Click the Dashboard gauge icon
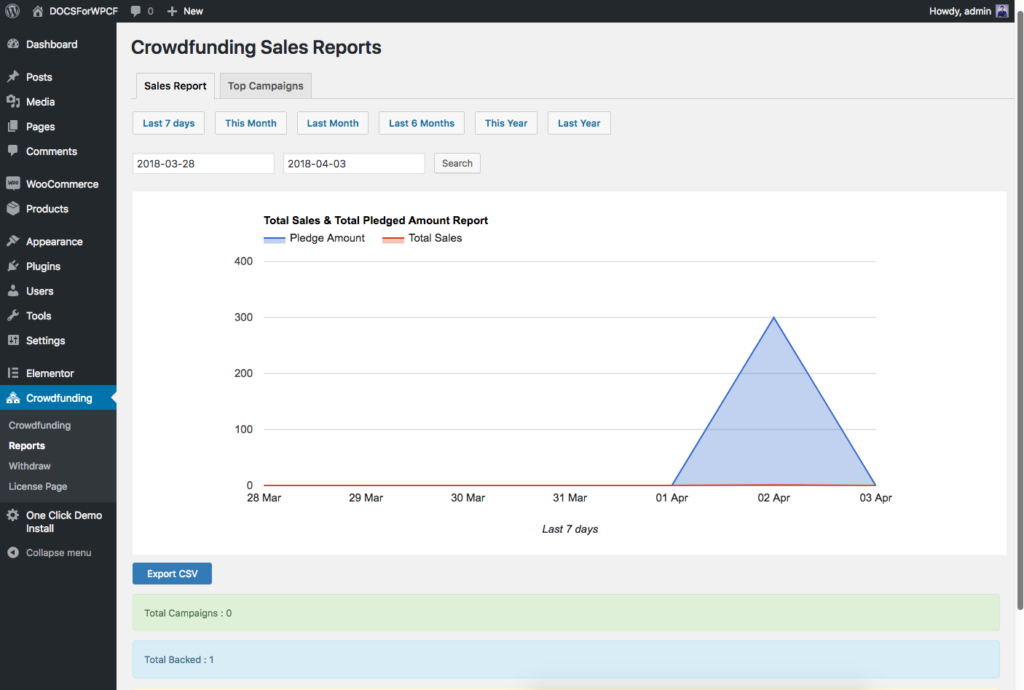 pyautogui.click(x=13, y=45)
